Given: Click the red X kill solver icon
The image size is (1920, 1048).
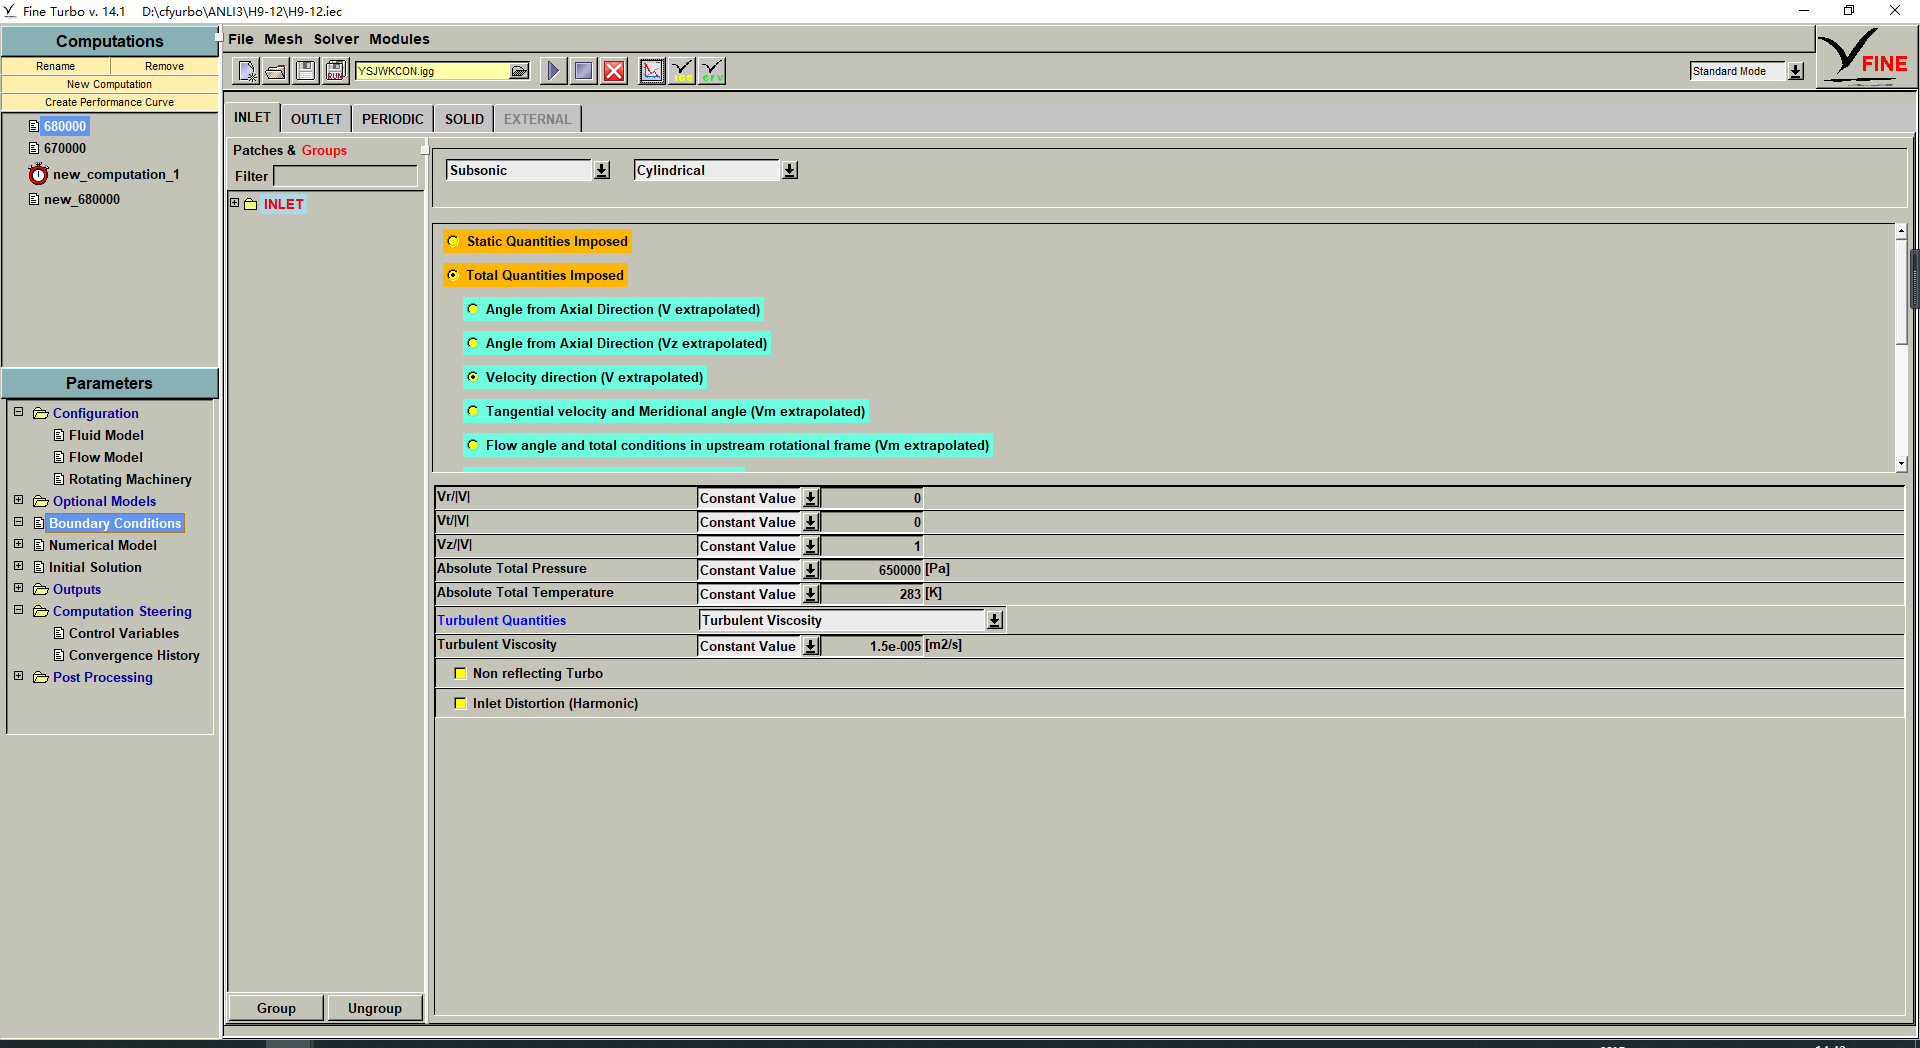Looking at the screenshot, I should [x=614, y=71].
